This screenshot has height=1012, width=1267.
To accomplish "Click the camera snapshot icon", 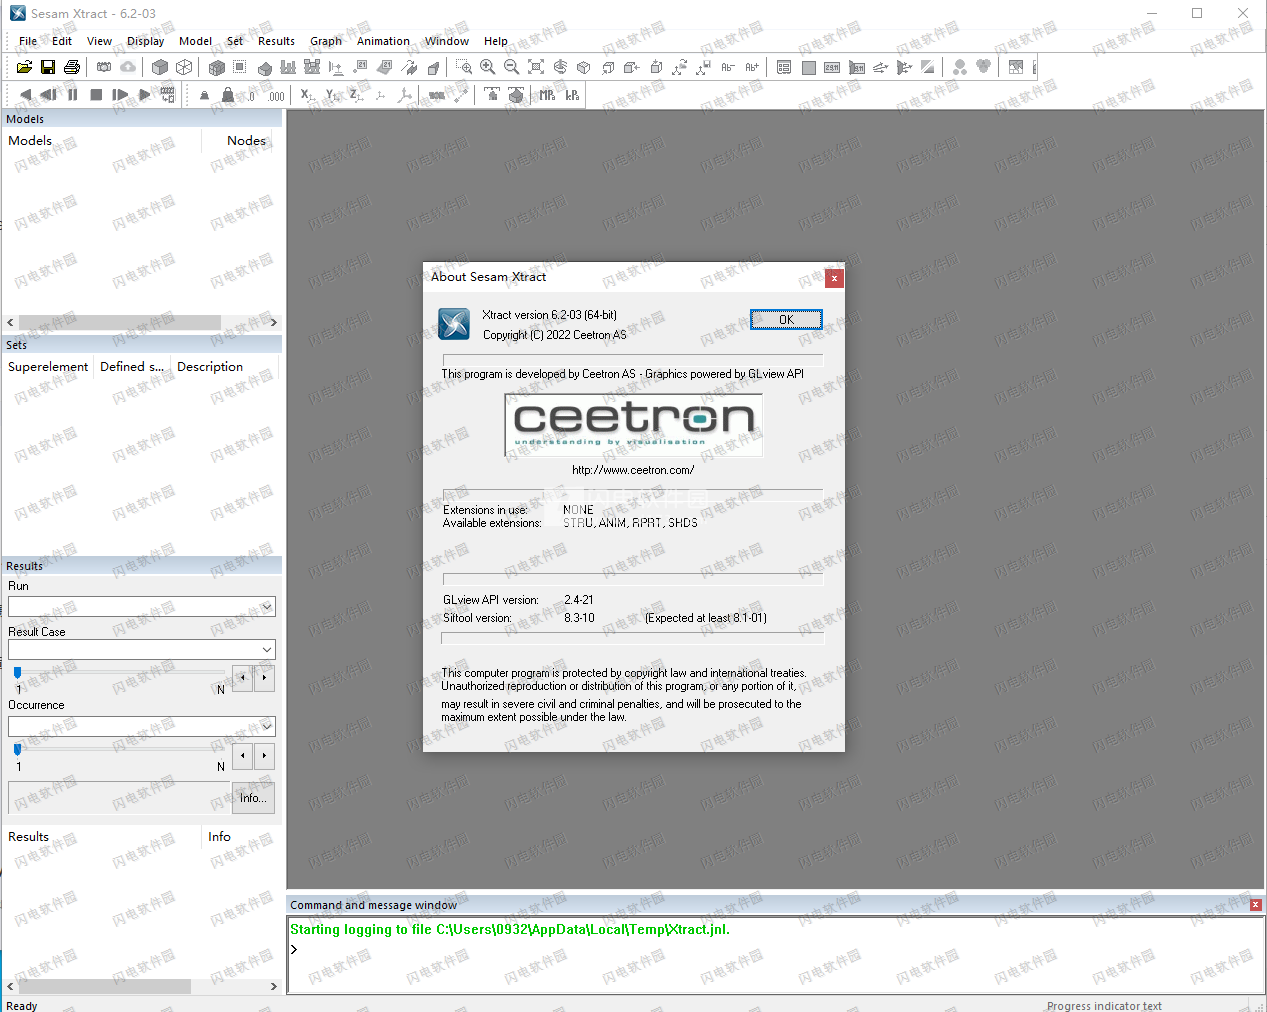I will coord(104,67).
